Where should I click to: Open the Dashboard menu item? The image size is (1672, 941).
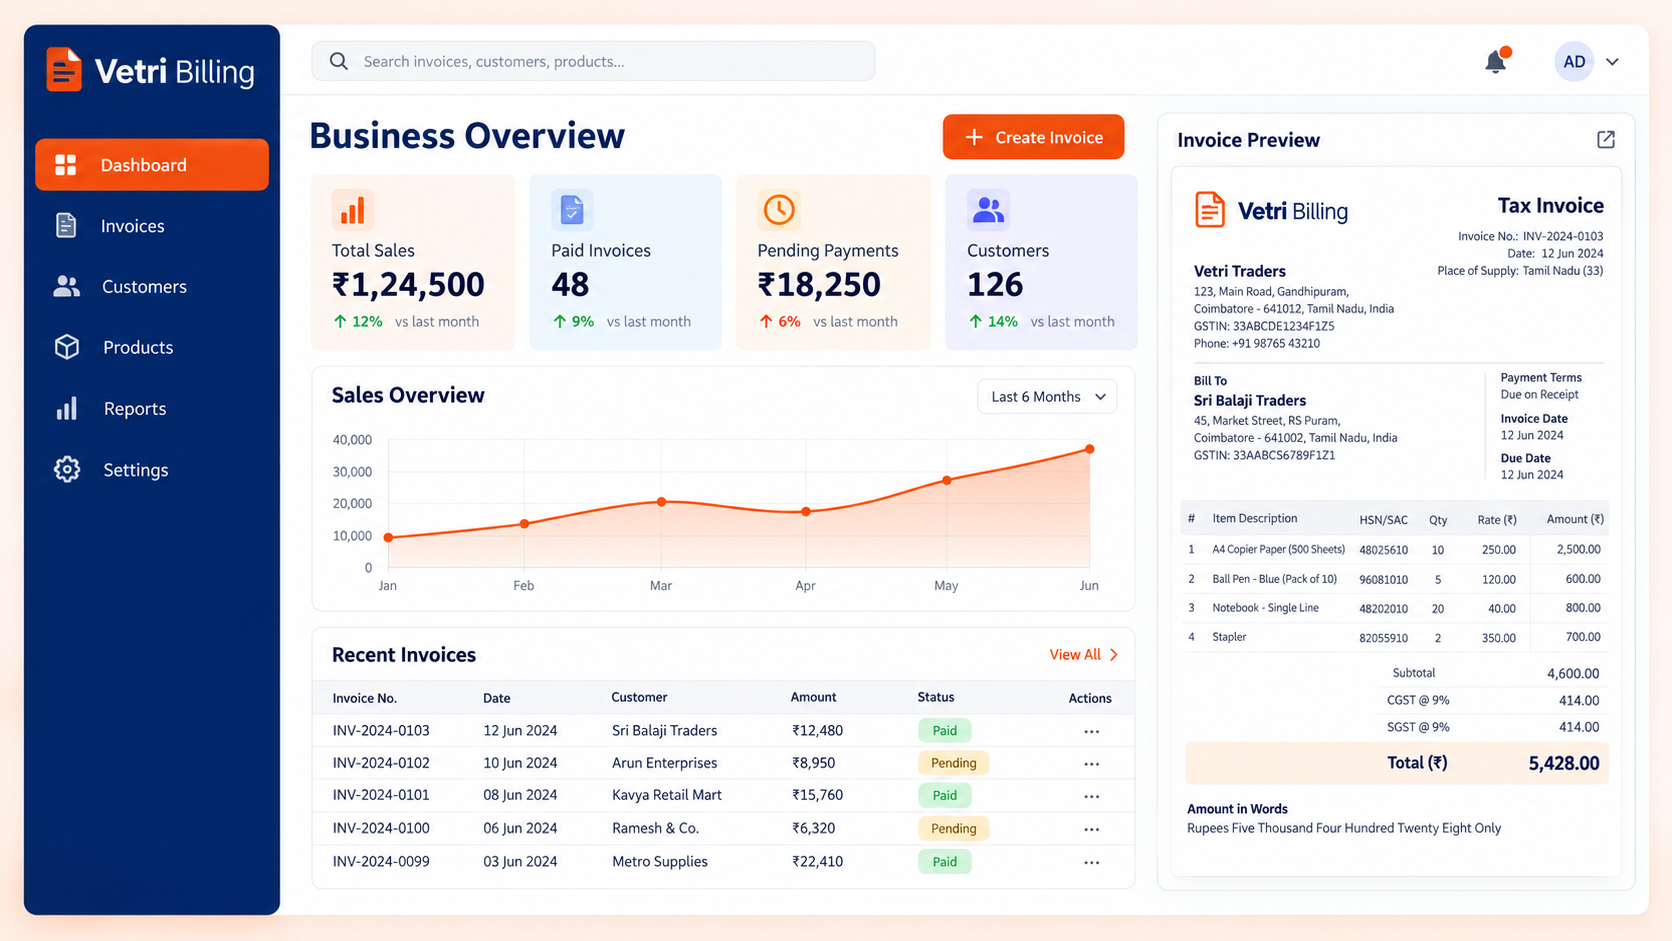(152, 165)
